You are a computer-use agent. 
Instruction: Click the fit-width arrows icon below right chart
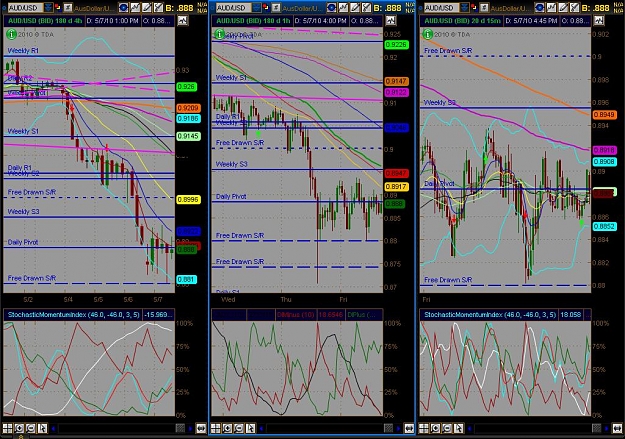pyautogui.click(x=617, y=429)
